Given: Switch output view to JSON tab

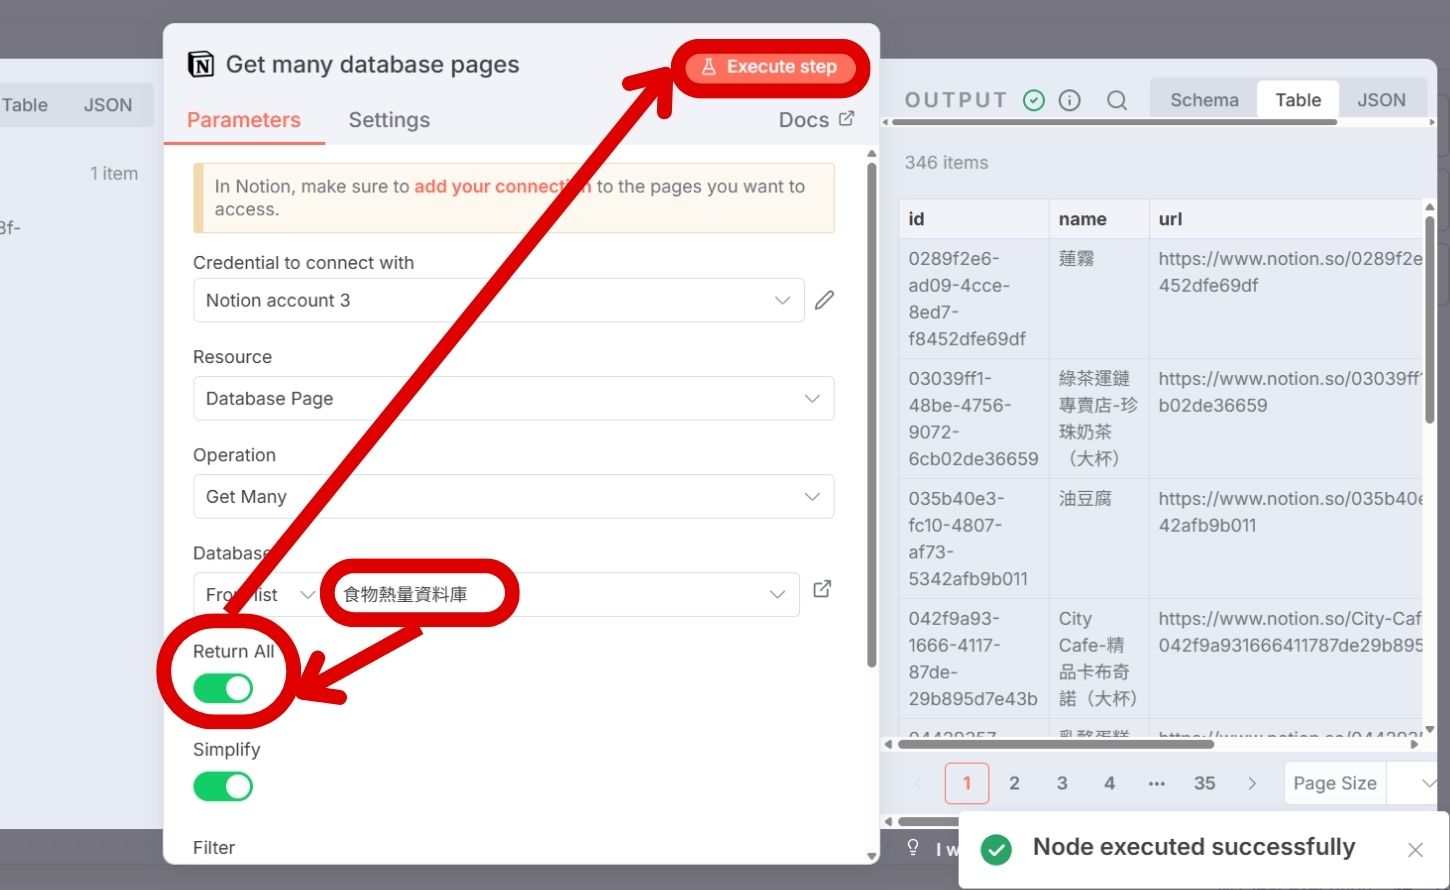Looking at the screenshot, I should [x=1381, y=100].
